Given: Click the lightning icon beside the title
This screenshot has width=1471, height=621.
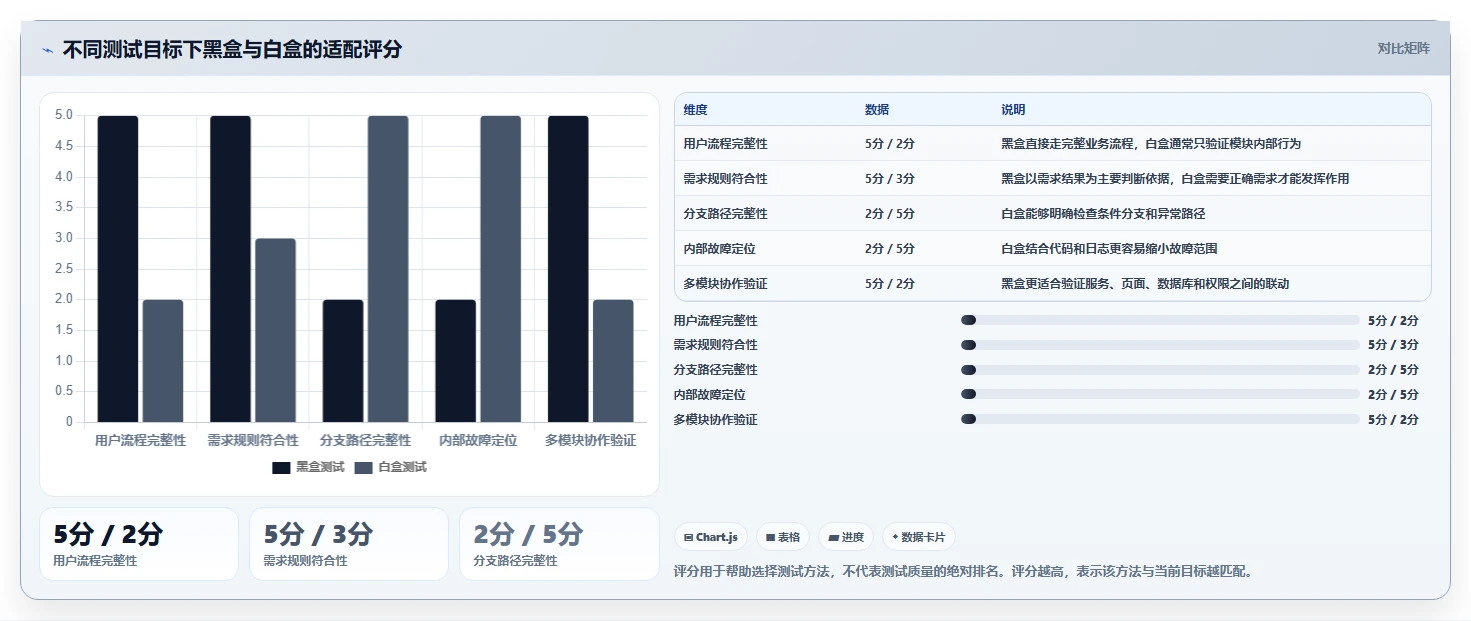Looking at the screenshot, I should coord(47,50).
